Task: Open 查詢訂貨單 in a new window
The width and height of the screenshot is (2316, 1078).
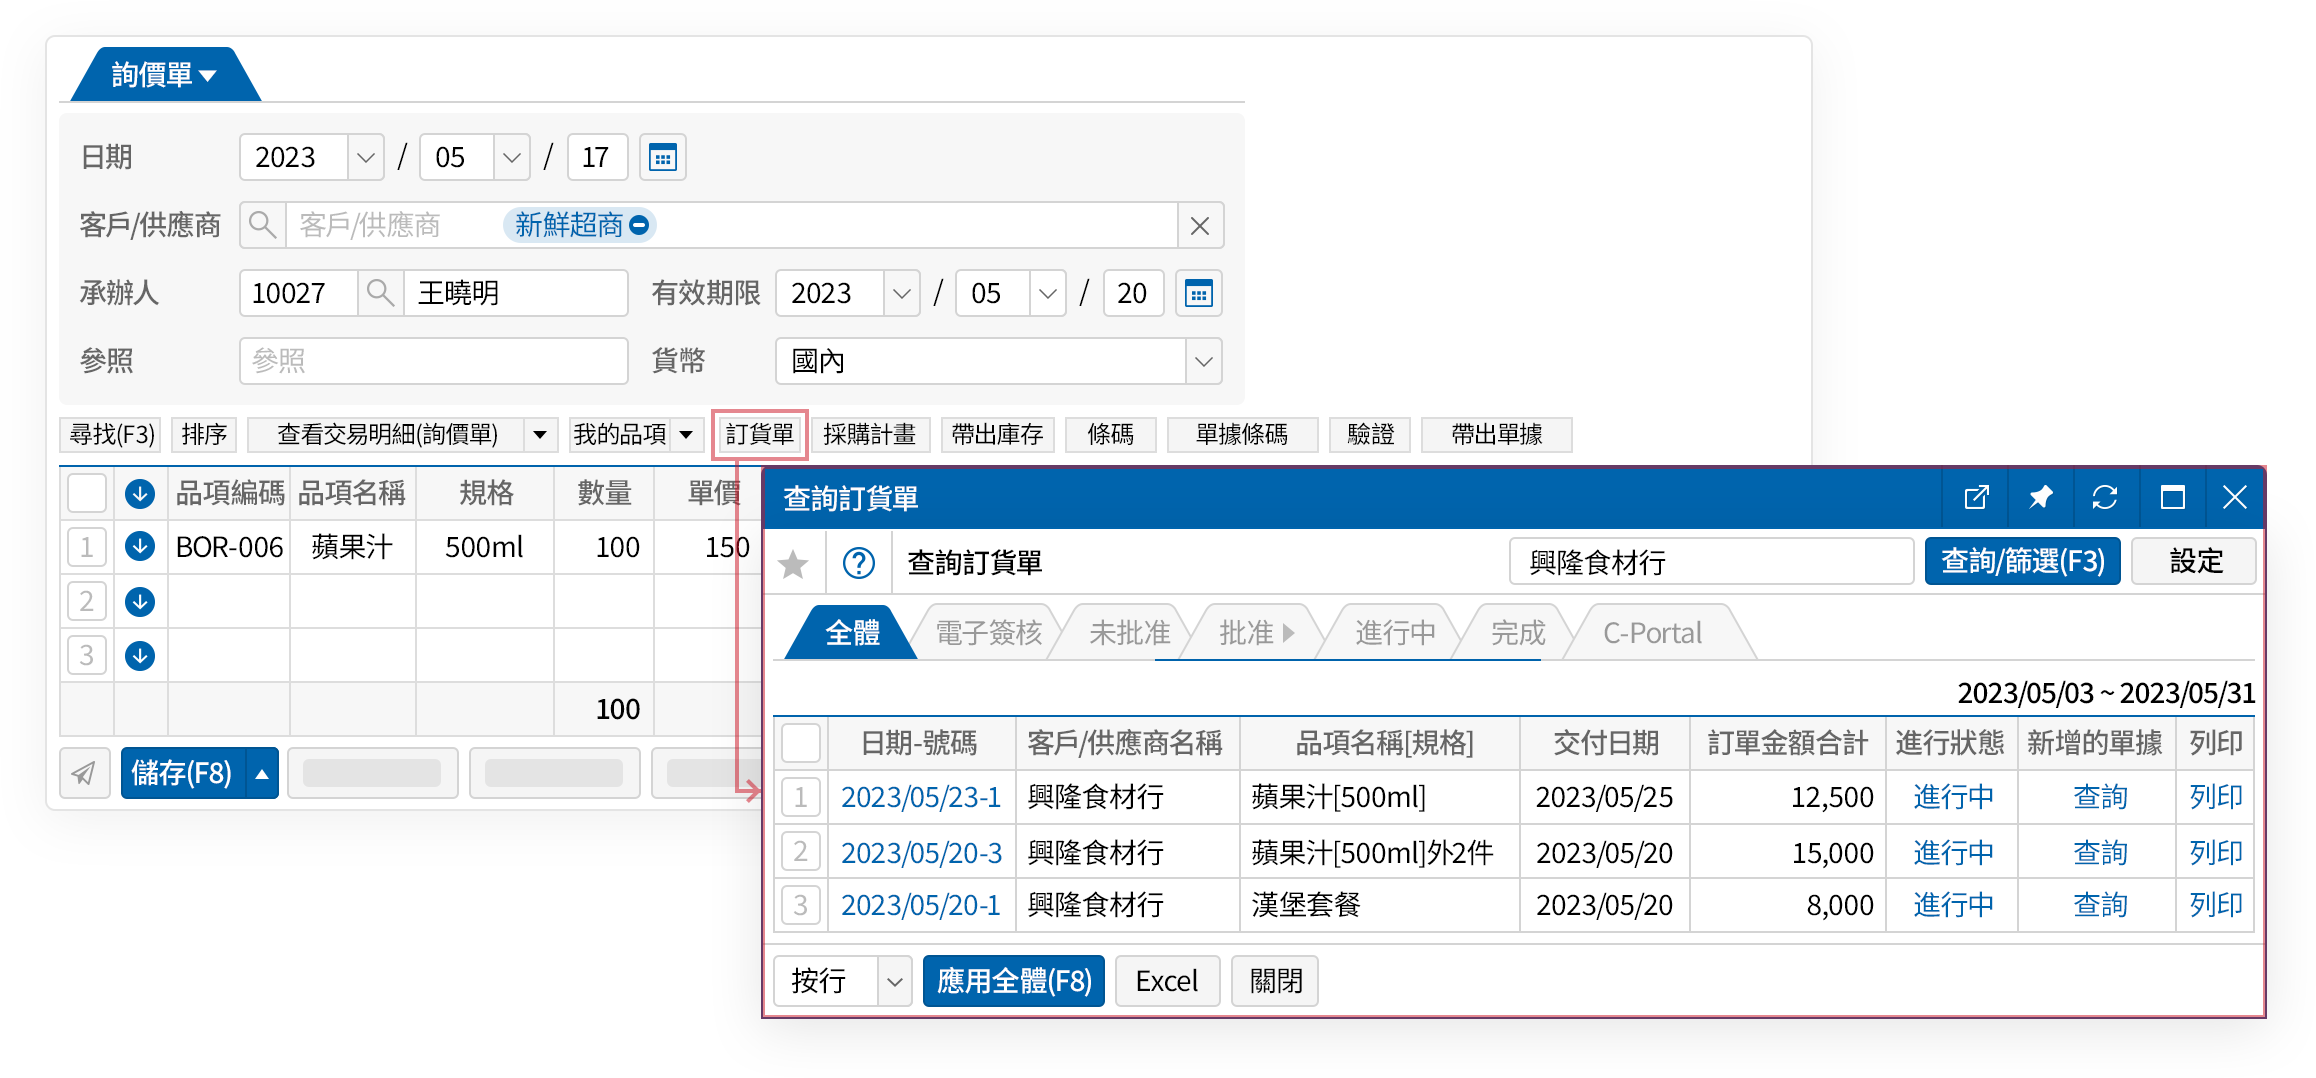Action: [1976, 497]
